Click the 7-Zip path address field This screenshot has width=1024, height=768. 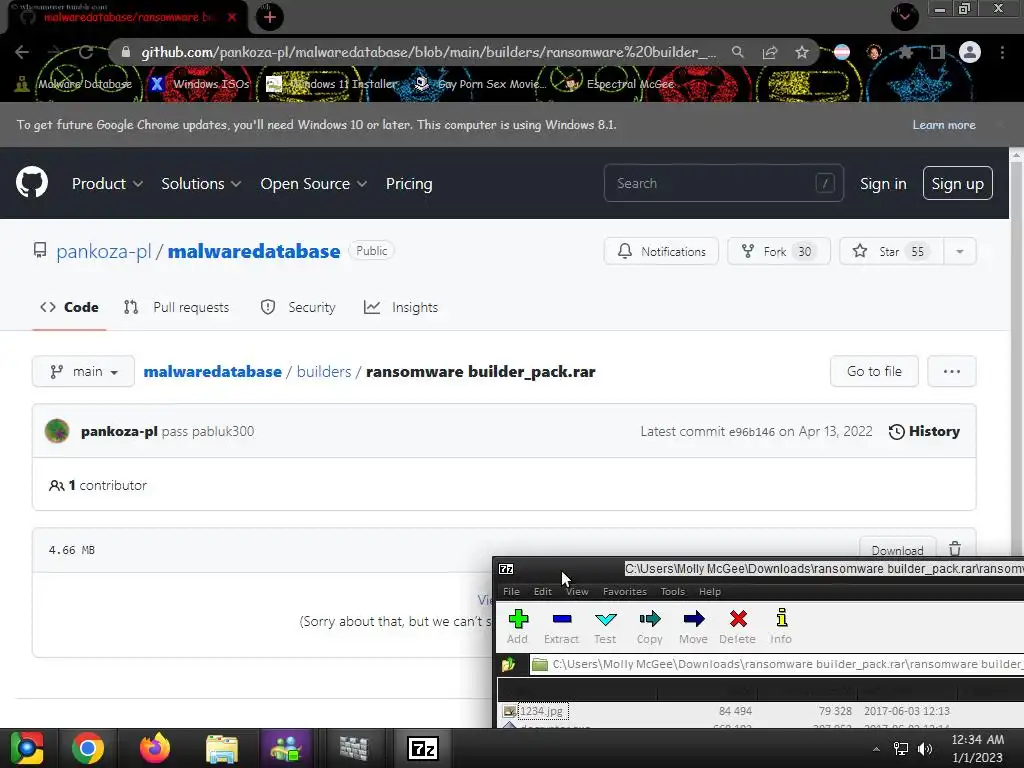pyautogui.click(x=776, y=664)
